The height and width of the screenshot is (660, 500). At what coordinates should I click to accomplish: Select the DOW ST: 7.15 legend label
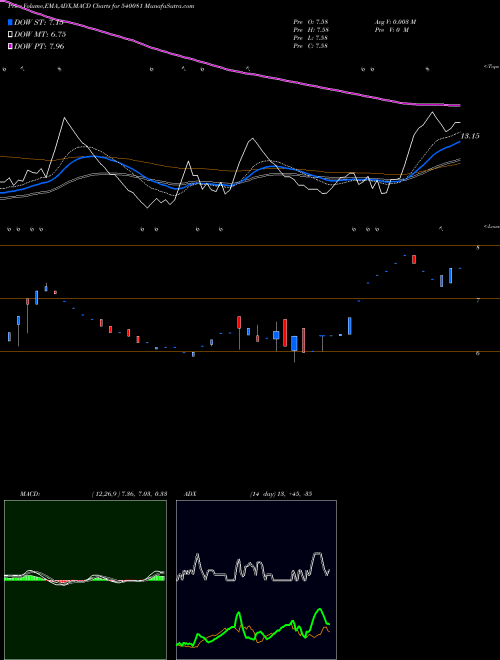pyautogui.click(x=39, y=22)
